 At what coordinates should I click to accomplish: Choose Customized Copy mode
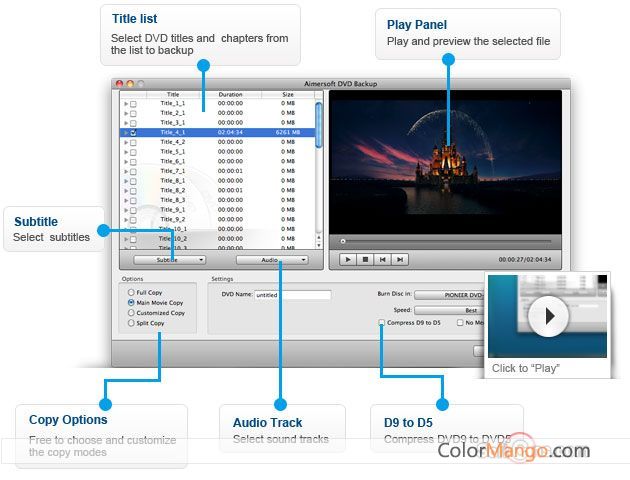click(131, 313)
